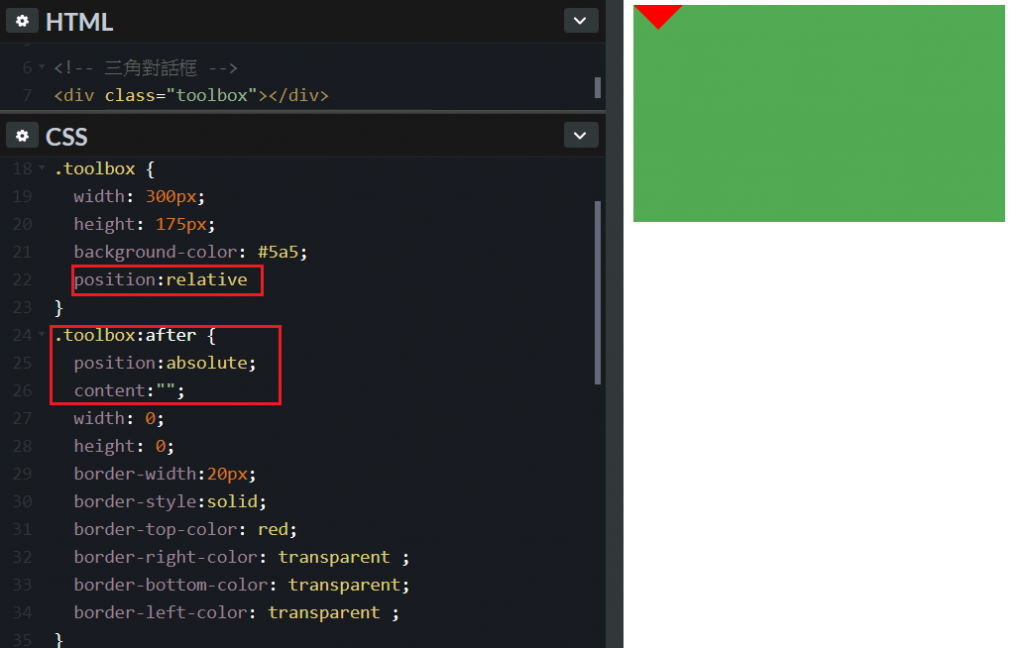Expand the CSS panel dropdown chevron
The width and height of the screenshot is (1024, 648).
[x=580, y=136]
